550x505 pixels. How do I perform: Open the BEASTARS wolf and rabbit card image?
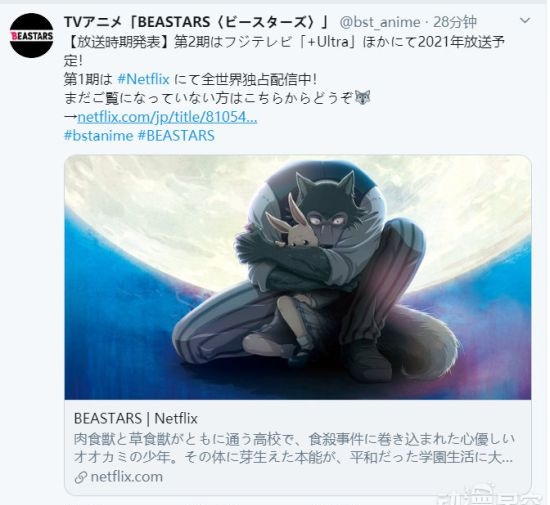[x=298, y=277]
